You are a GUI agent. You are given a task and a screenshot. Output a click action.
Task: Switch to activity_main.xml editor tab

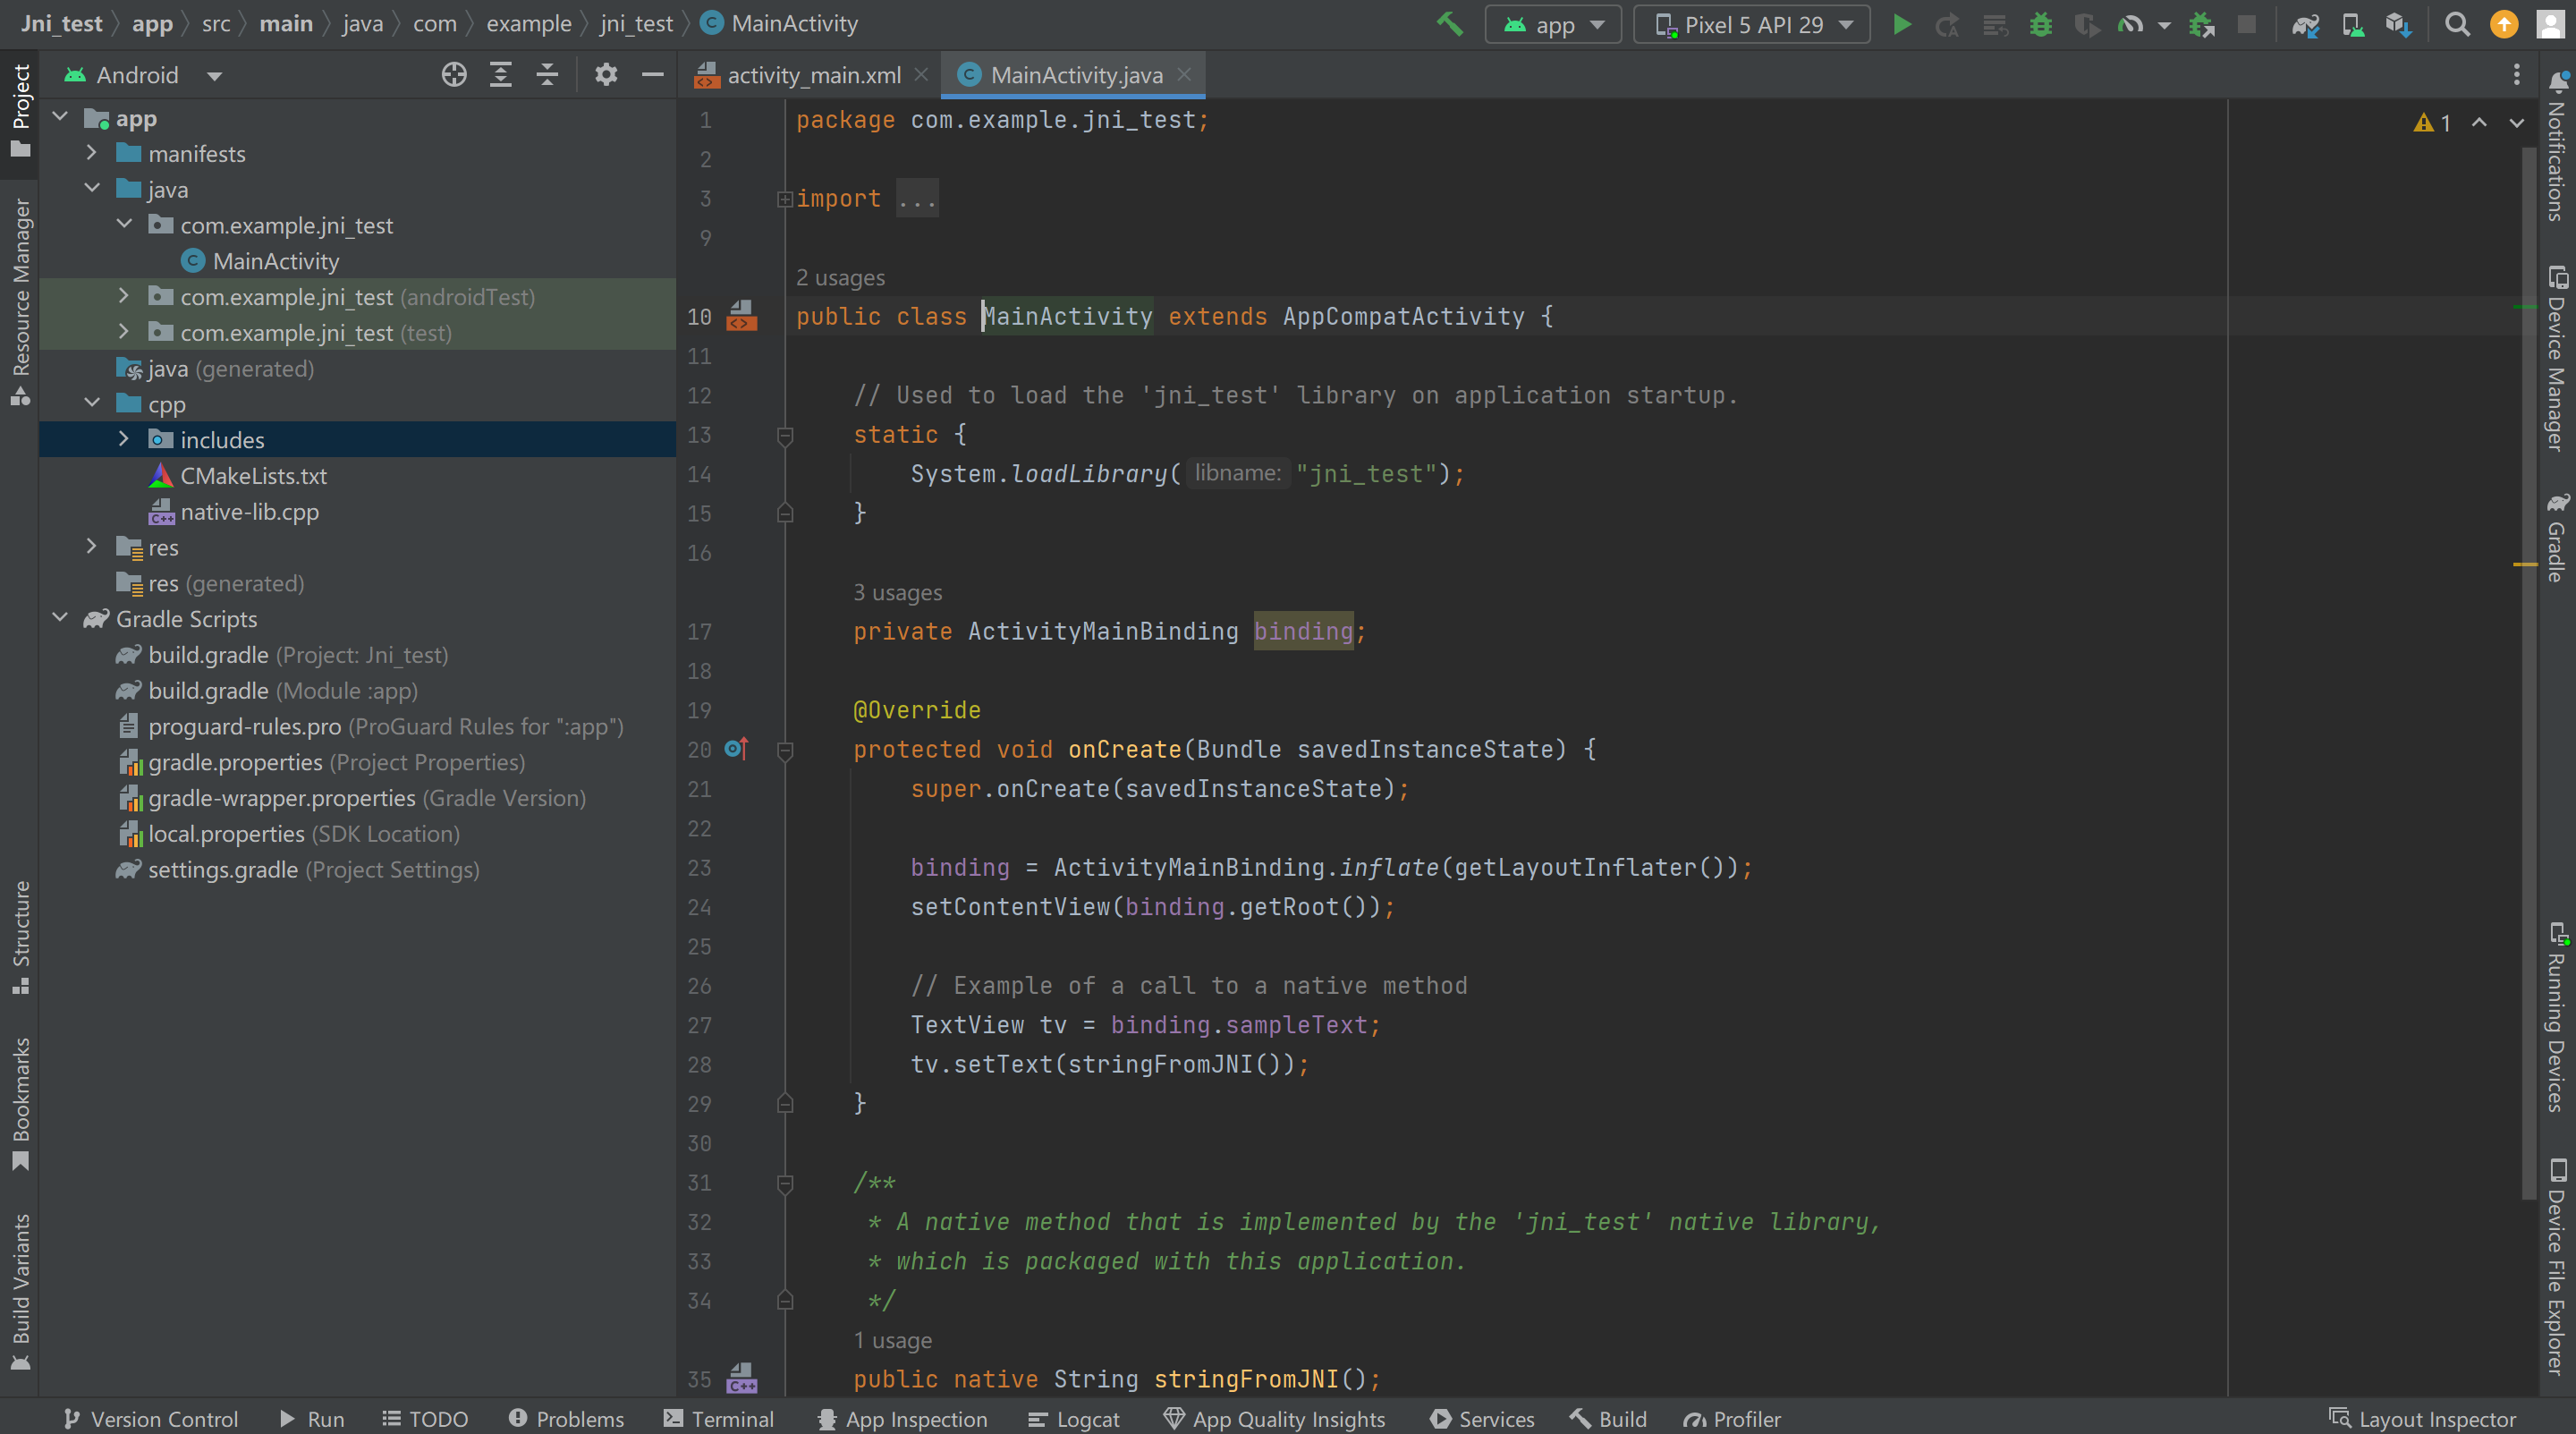pos(812,75)
